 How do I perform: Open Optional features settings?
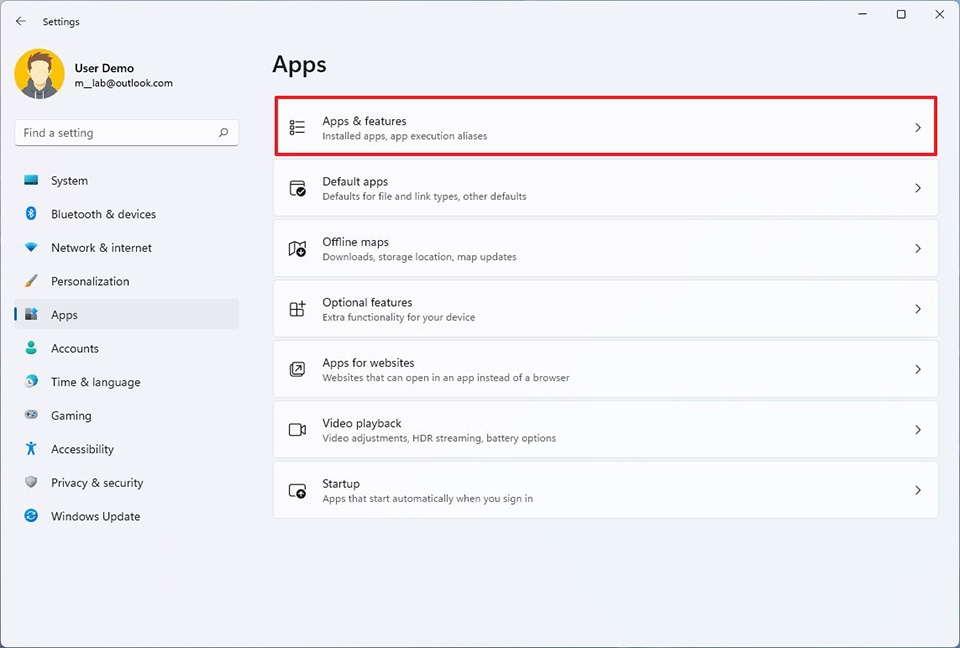tap(605, 309)
